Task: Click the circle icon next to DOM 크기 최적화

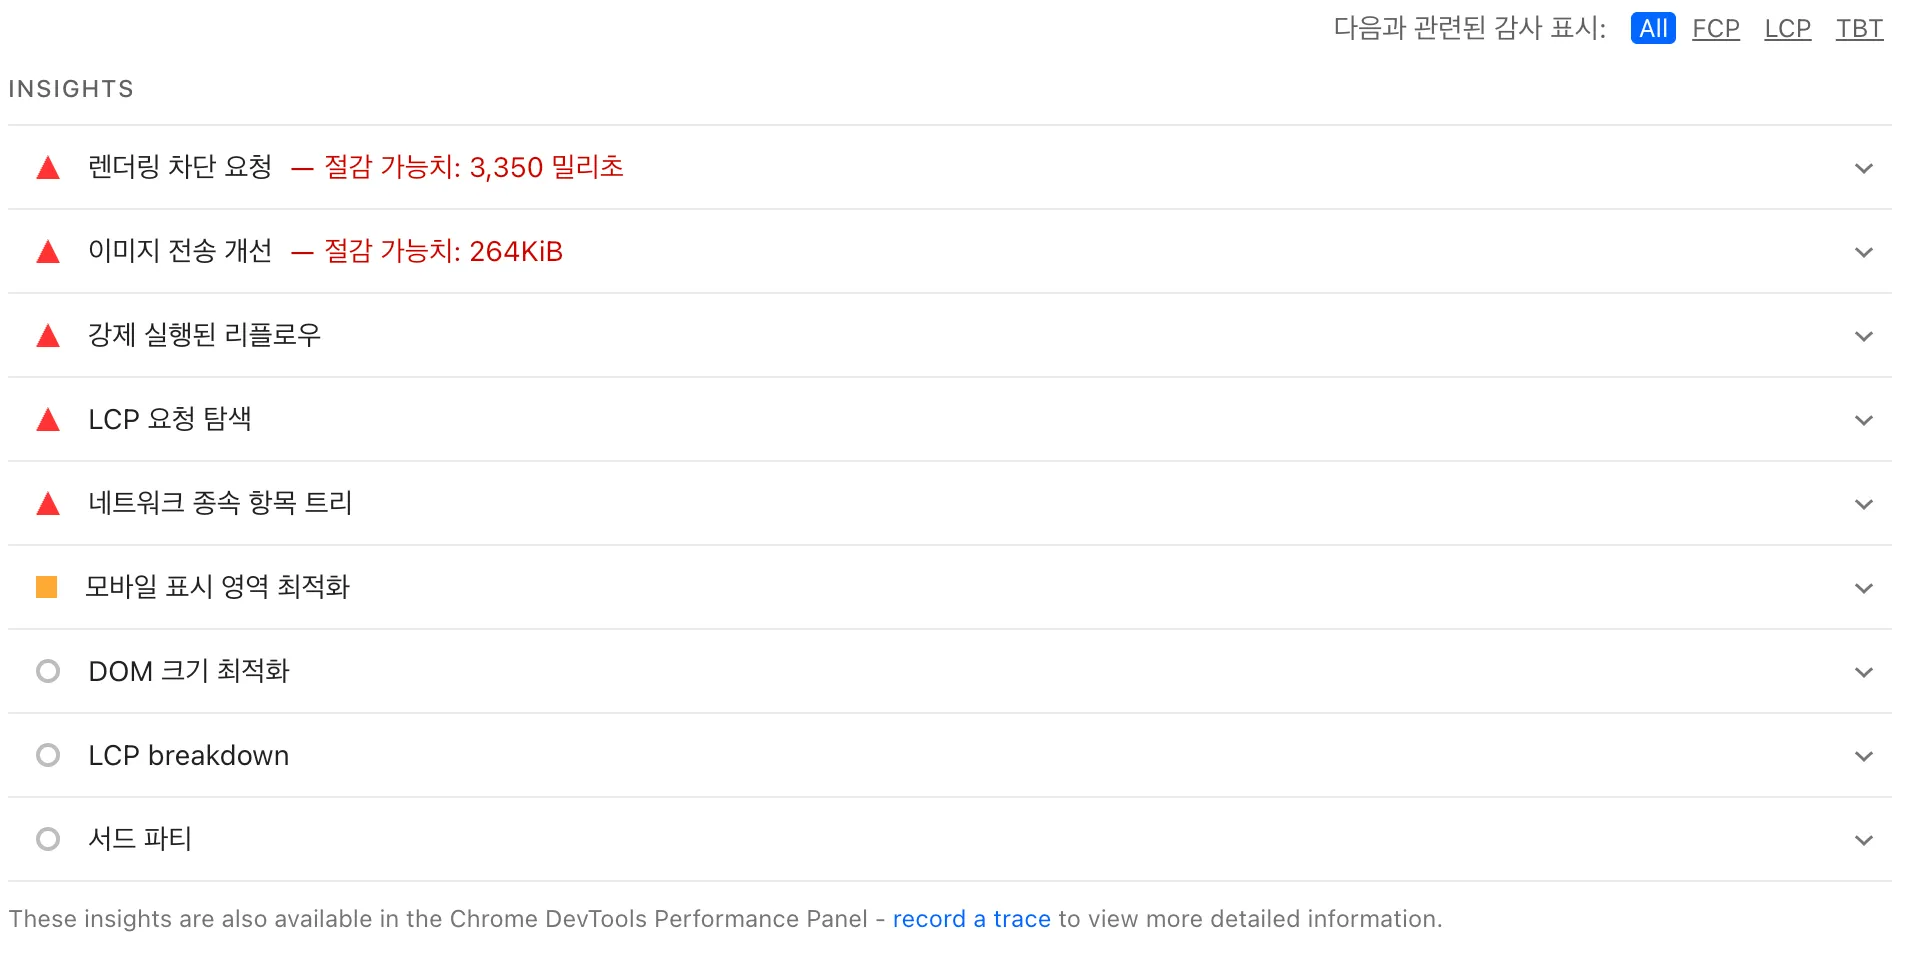Action: tap(48, 671)
